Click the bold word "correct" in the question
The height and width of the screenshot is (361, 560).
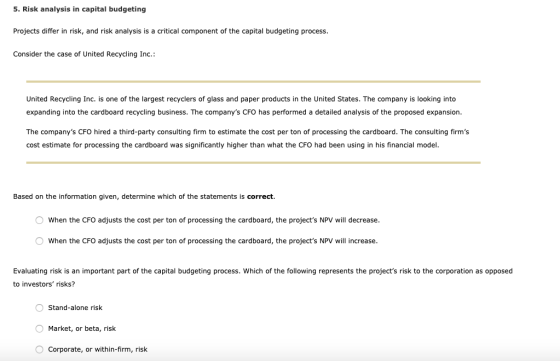(x=260, y=196)
